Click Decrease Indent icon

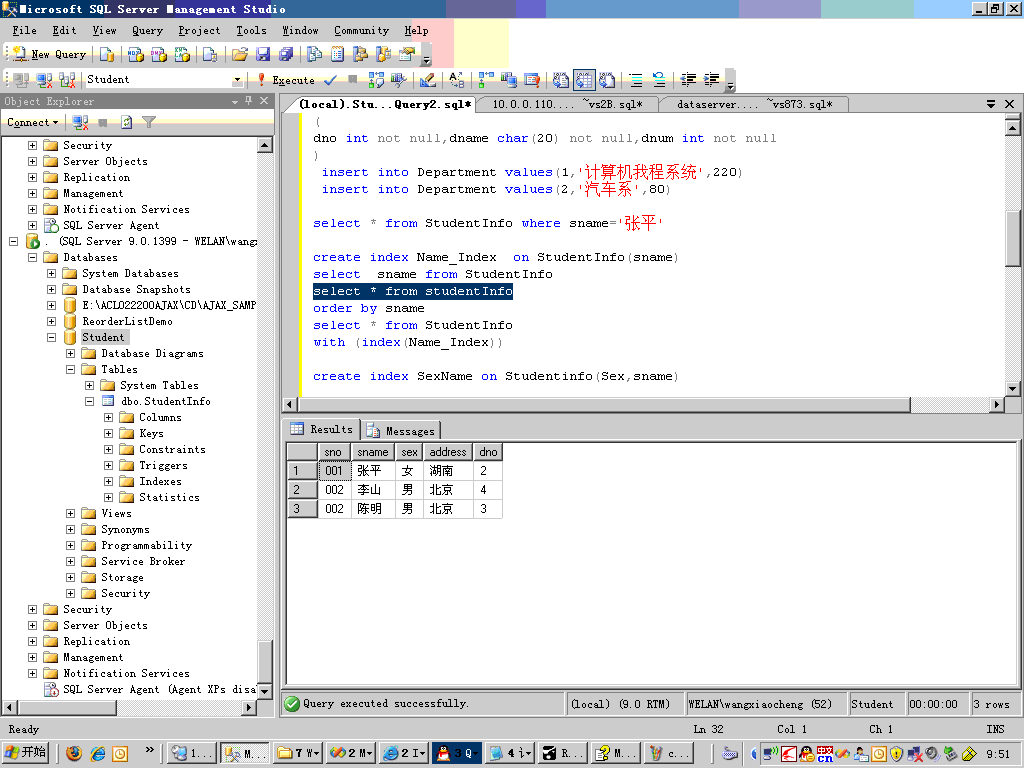[688, 80]
